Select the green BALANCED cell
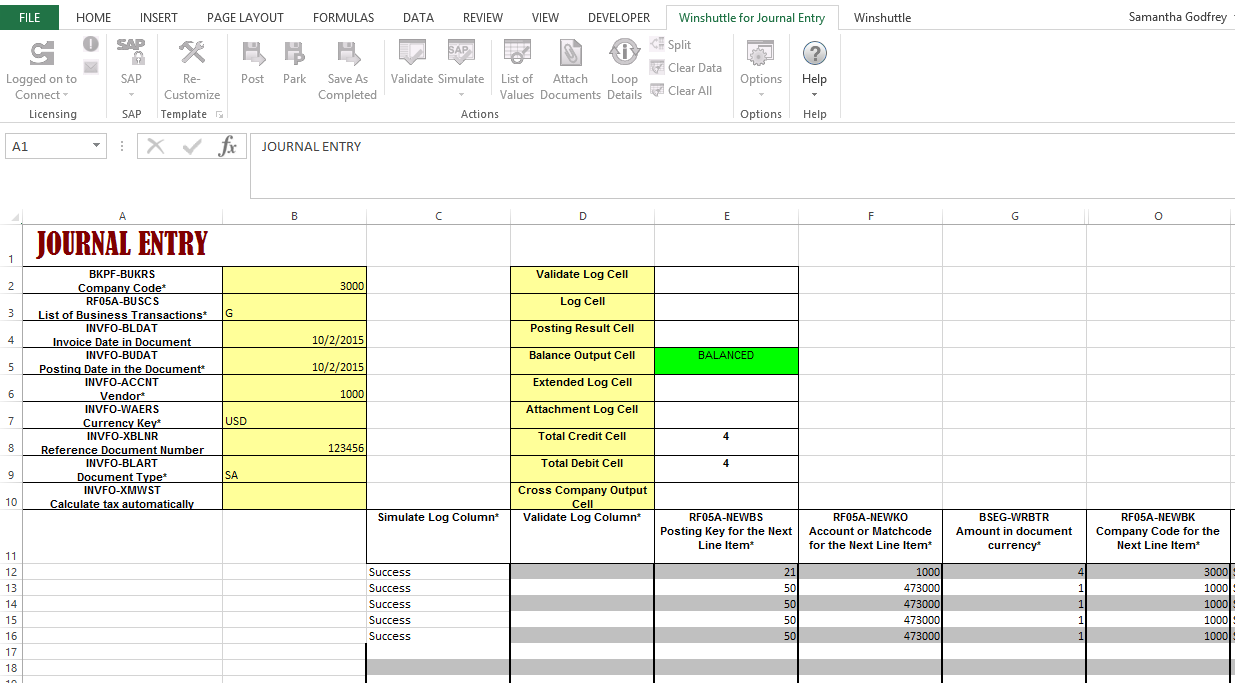The height and width of the screenshot is (683, 1235). (726, 361)
